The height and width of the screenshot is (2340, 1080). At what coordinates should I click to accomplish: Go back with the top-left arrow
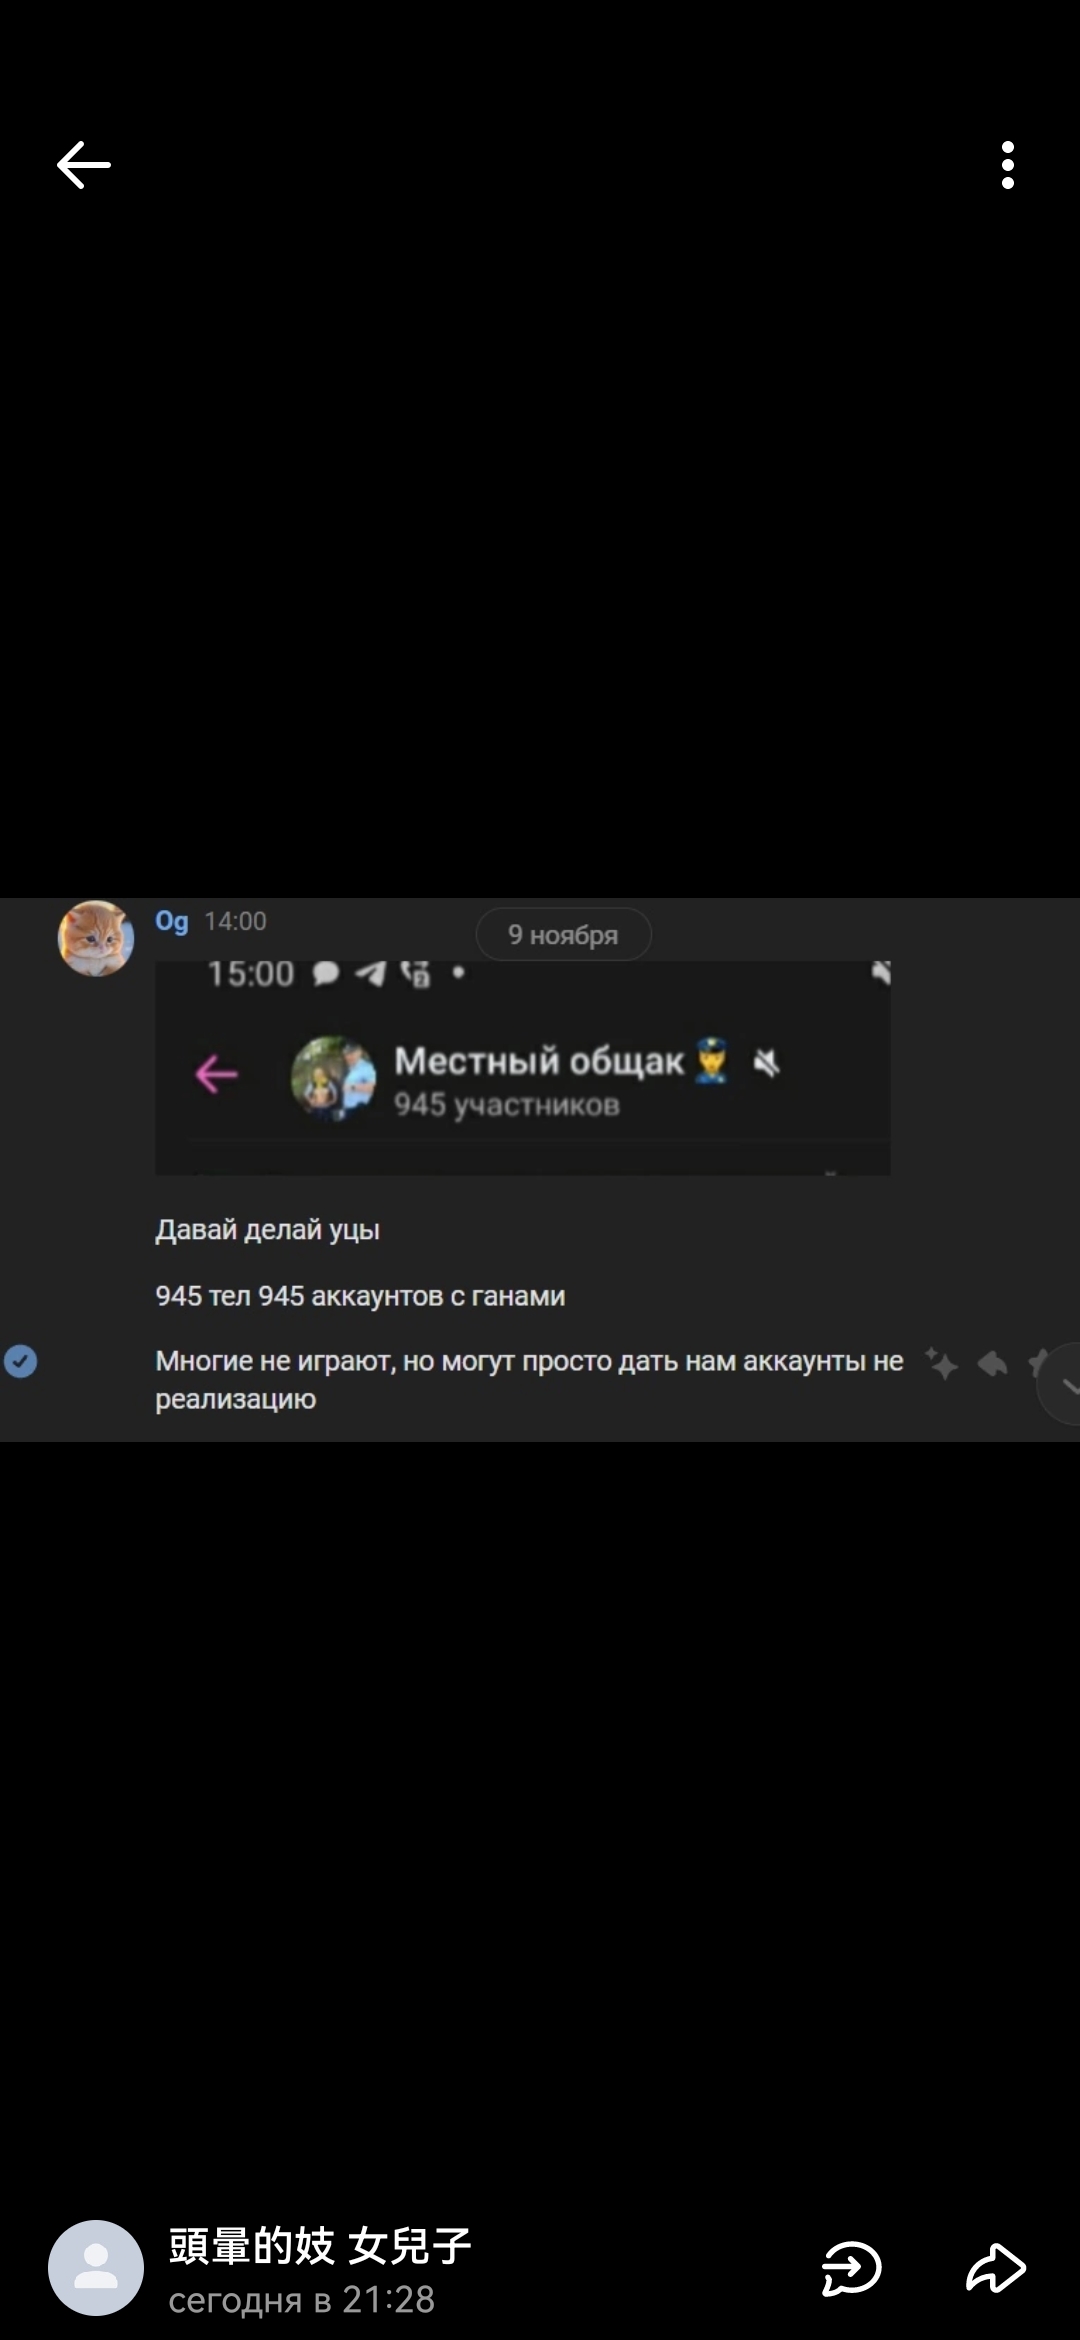click(84, 165)
